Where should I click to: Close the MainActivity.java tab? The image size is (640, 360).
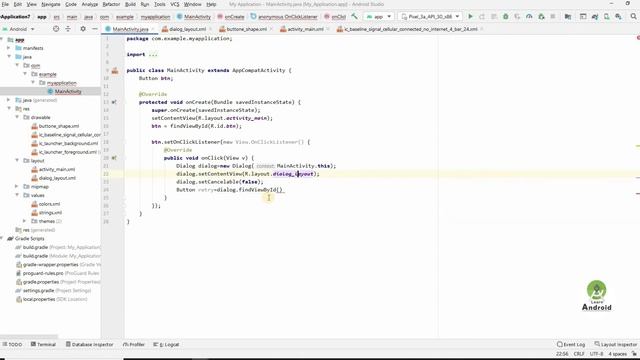coord(153,29)
